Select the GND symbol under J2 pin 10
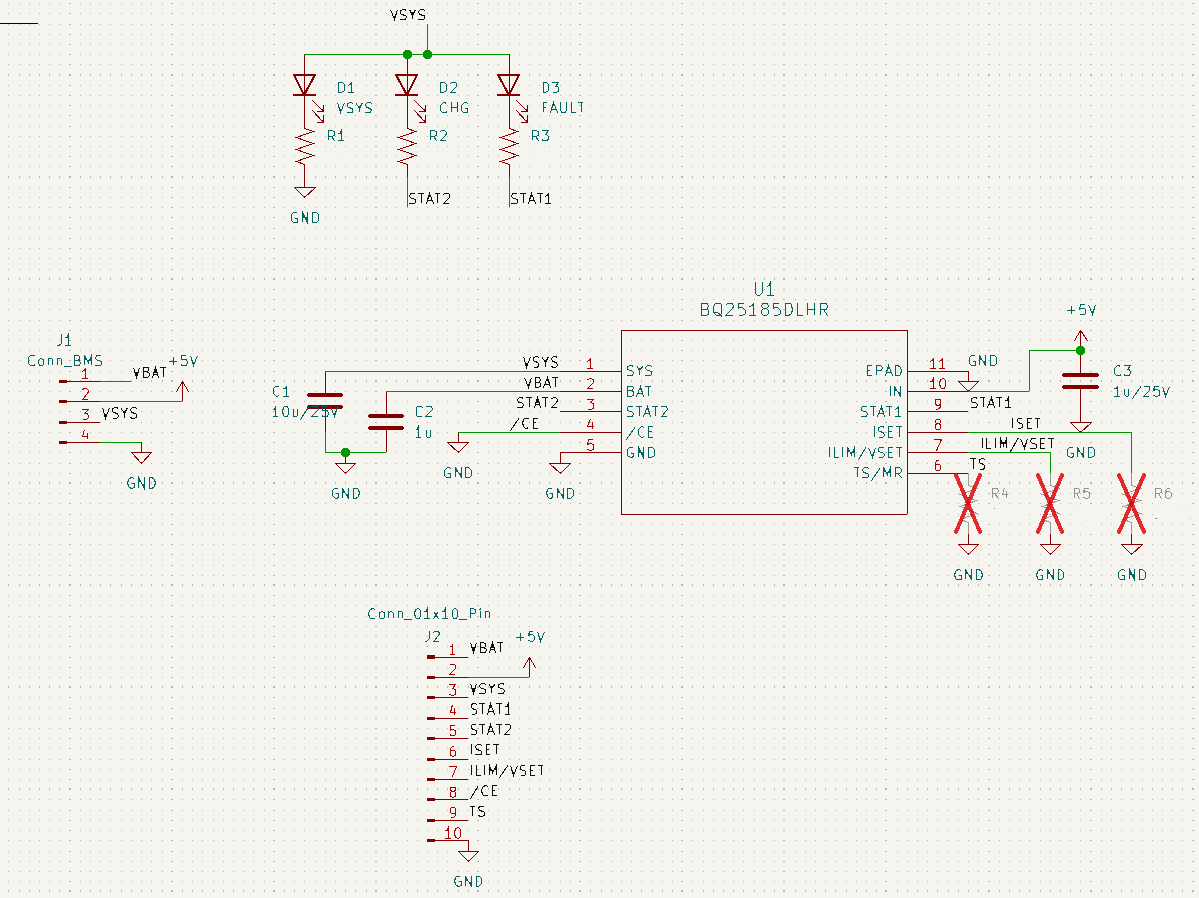This screenshot has height=898, width=1199. tap(468, 856)
